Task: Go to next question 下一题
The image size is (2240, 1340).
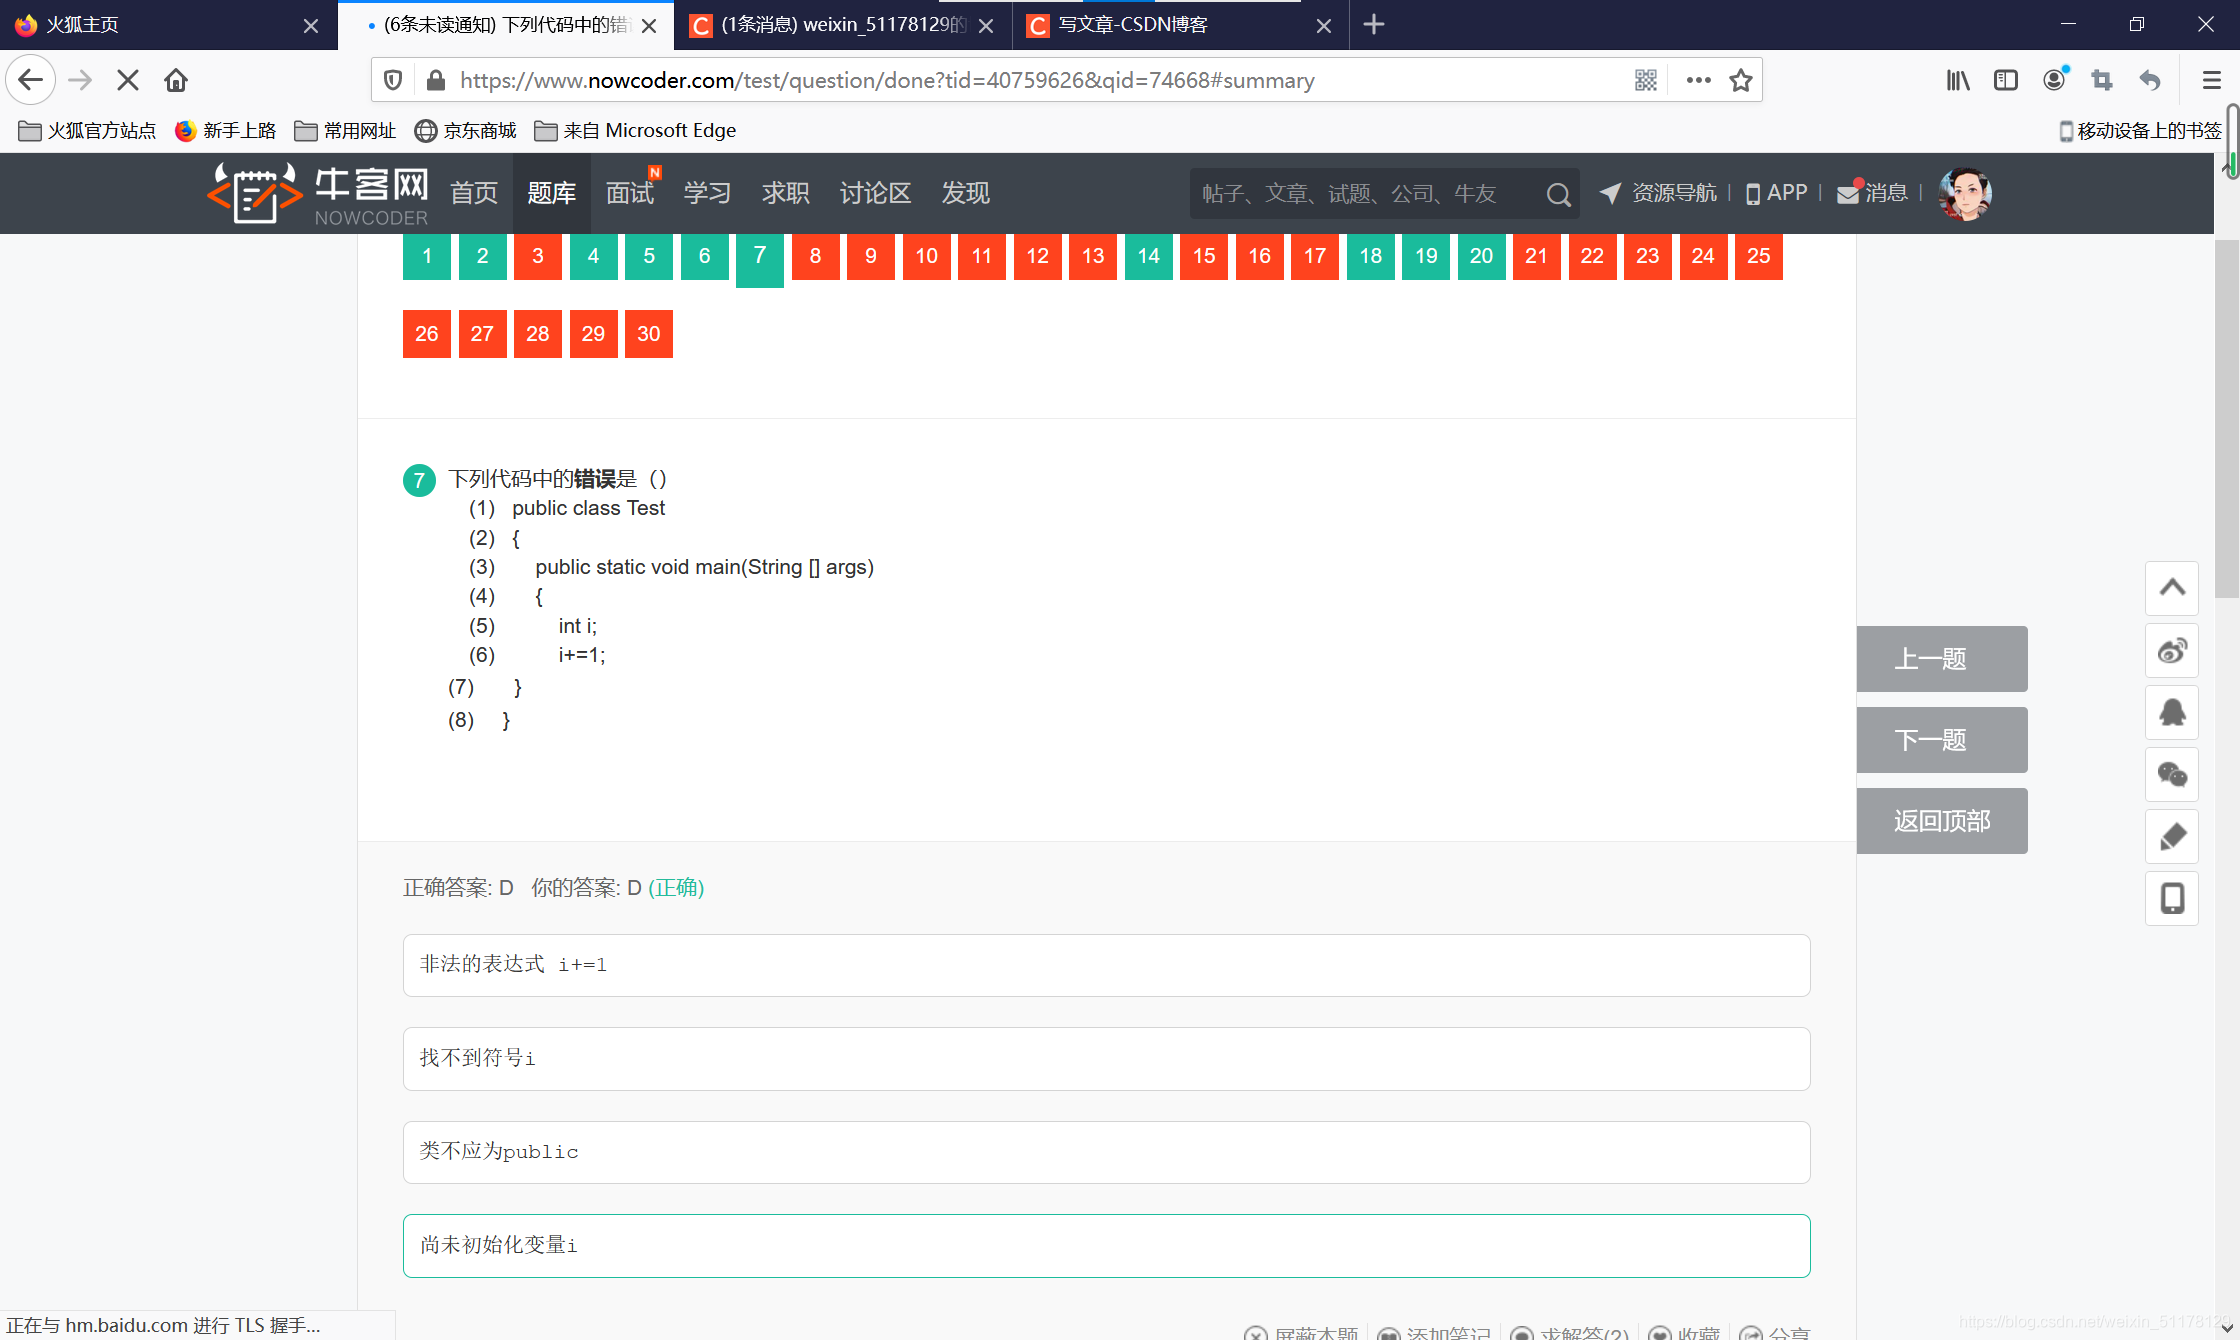Action: click(1942, 740)
